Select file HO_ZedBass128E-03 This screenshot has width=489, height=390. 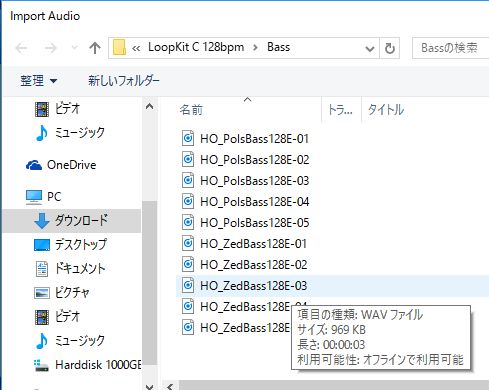pyautogui.click(x=253, y=286)
